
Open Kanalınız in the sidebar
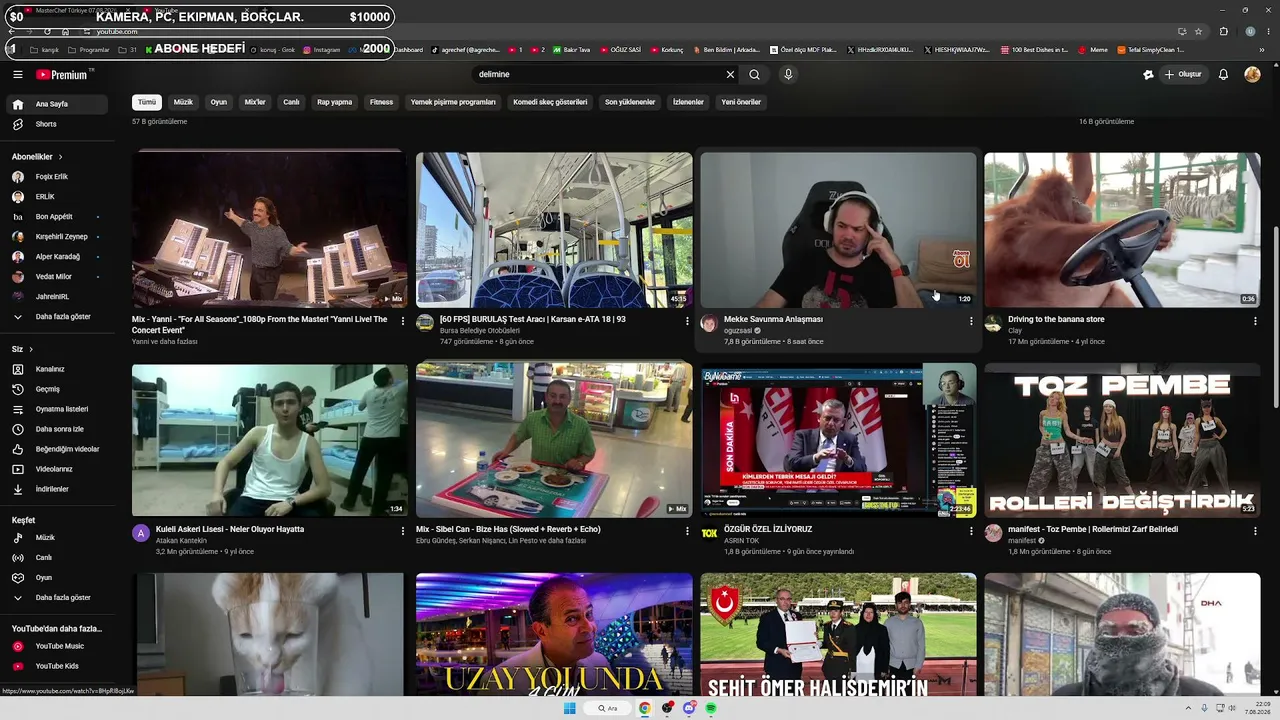click(57, 369)
